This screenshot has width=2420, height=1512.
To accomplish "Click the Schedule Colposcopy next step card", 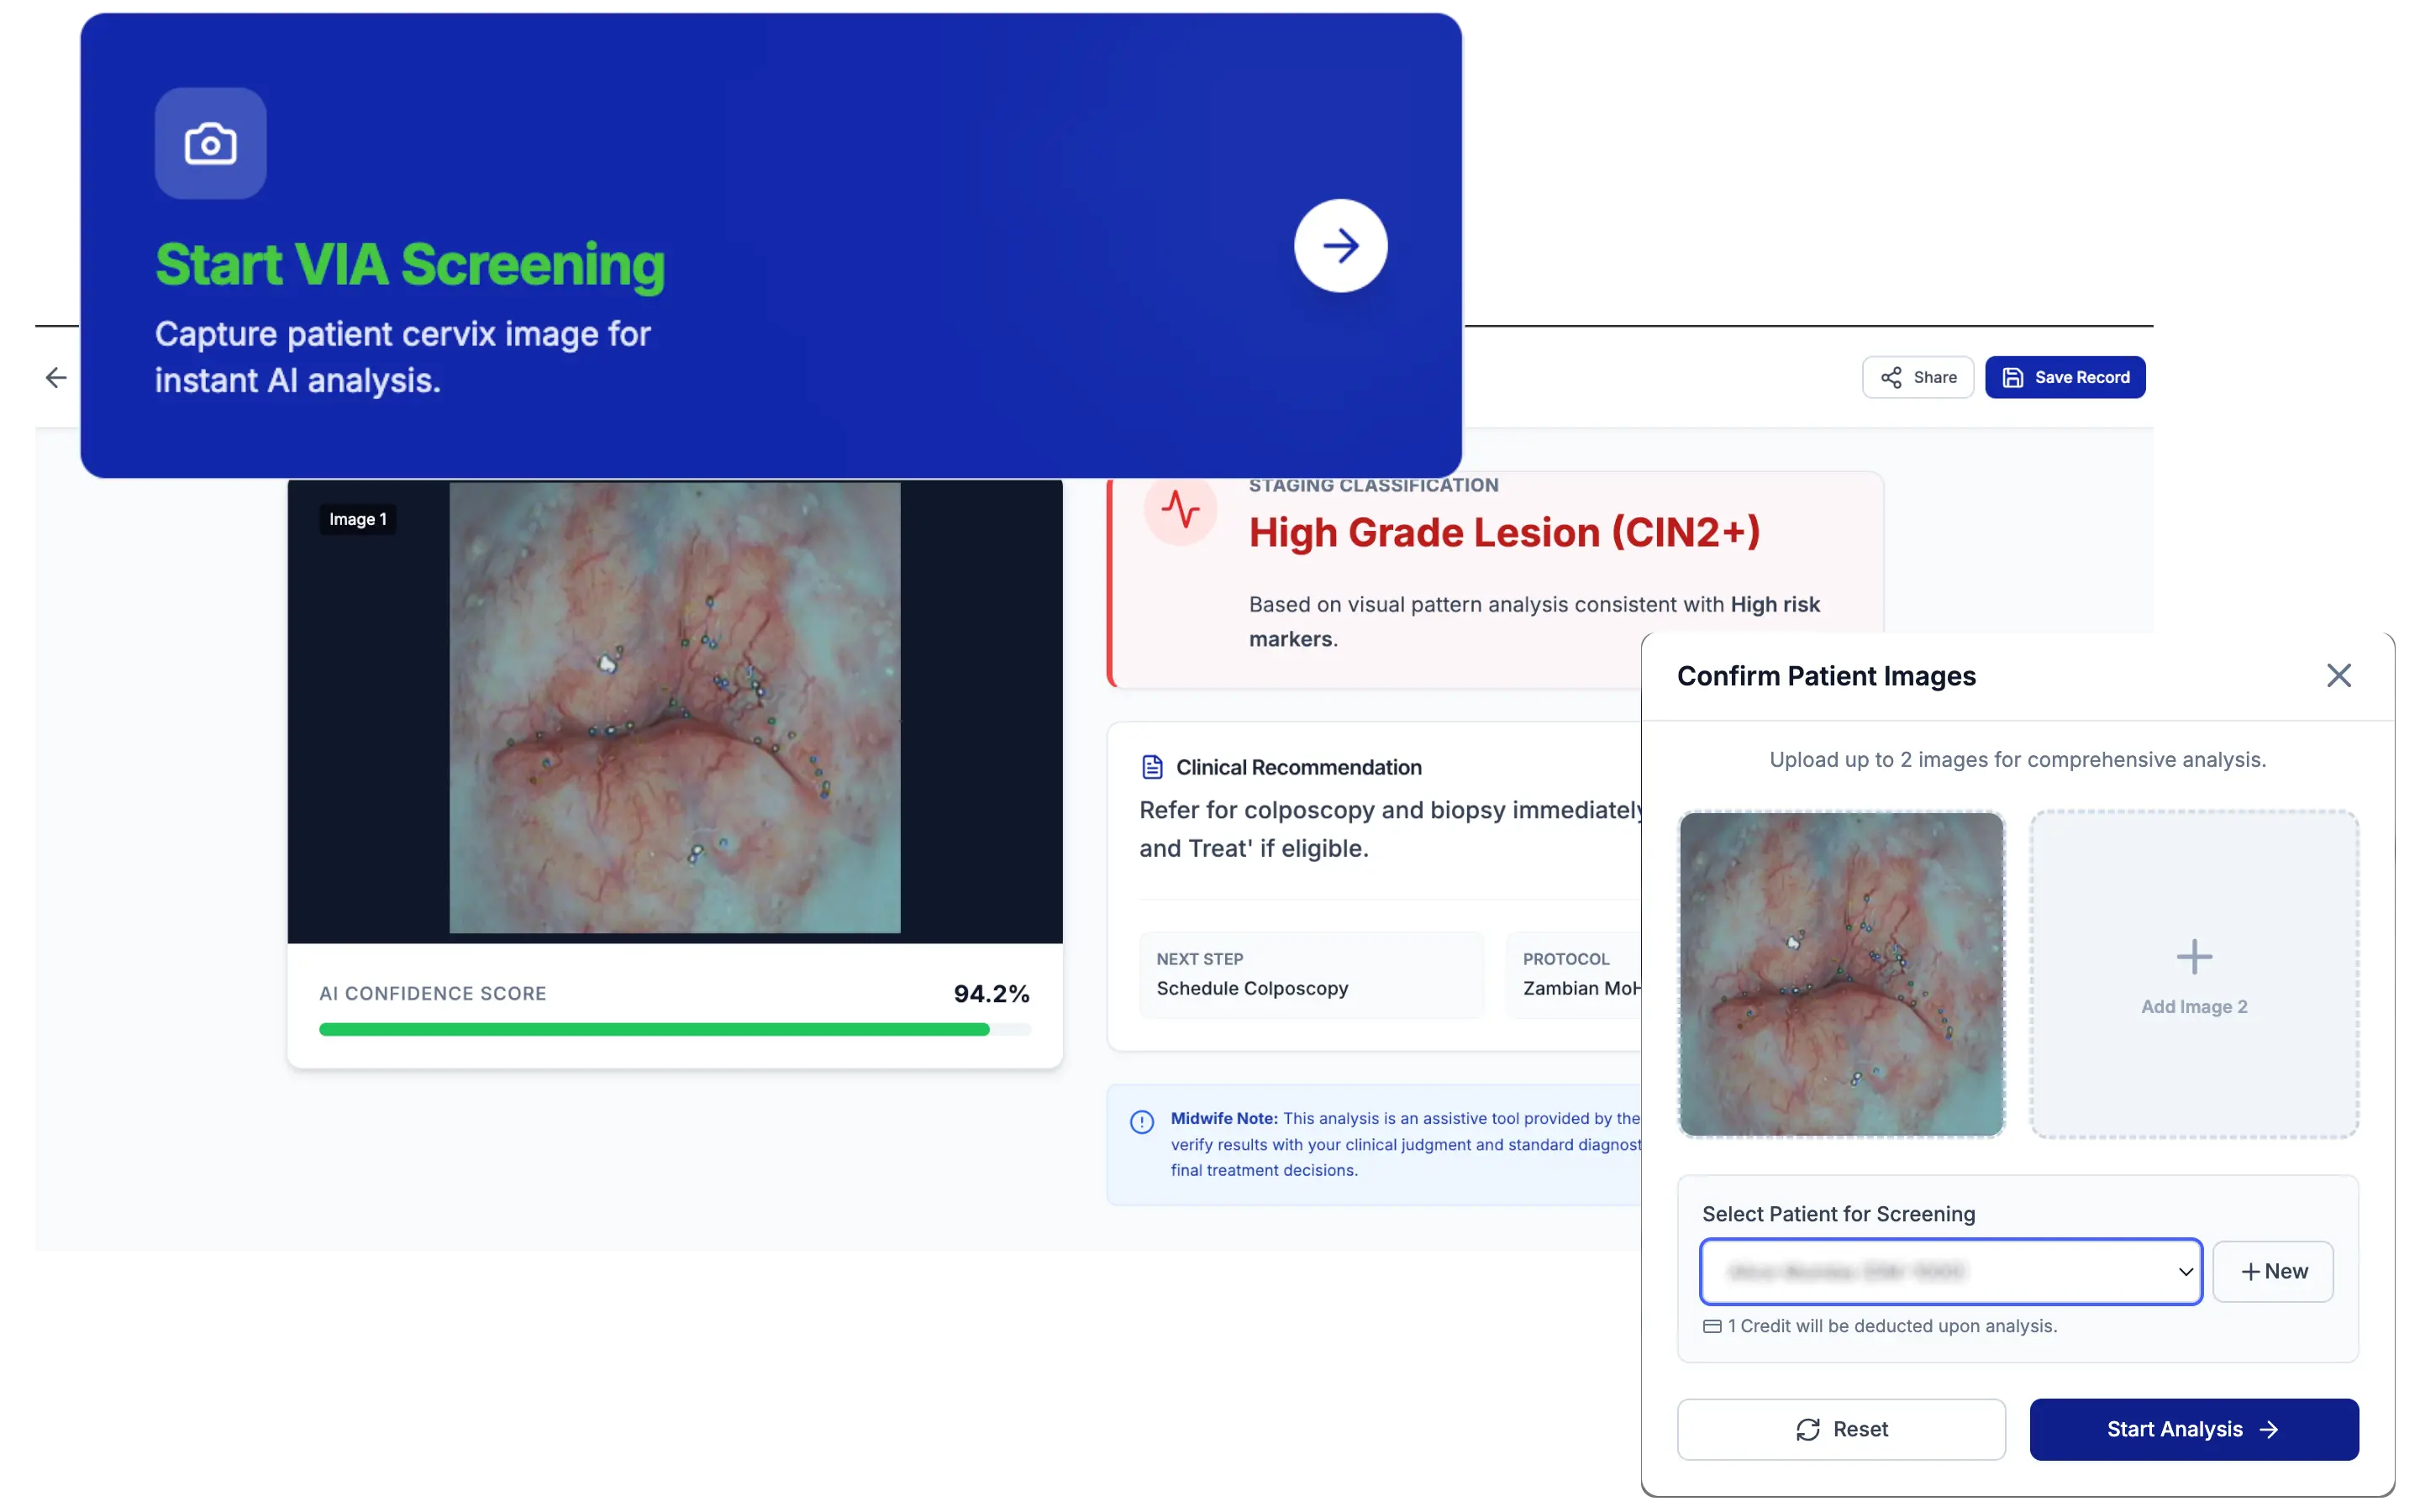I will tap(1310, 975).
